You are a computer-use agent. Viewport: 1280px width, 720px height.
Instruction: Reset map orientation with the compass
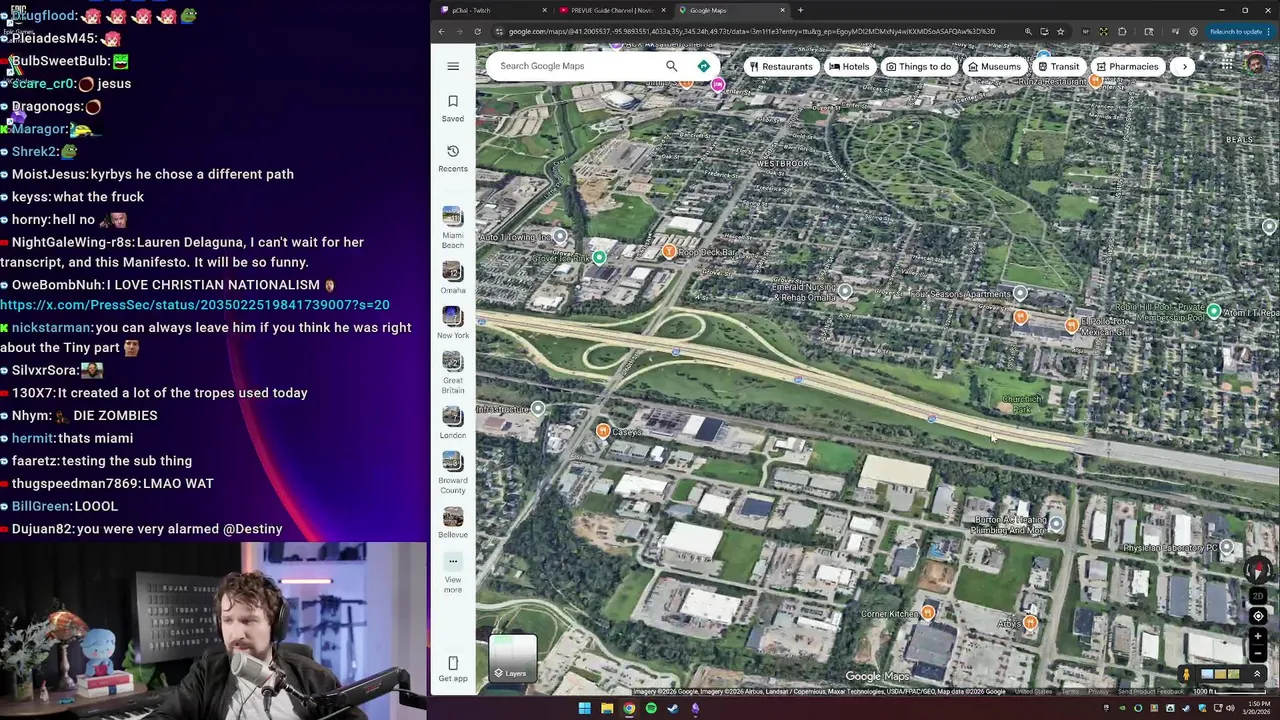(1258, 572)
